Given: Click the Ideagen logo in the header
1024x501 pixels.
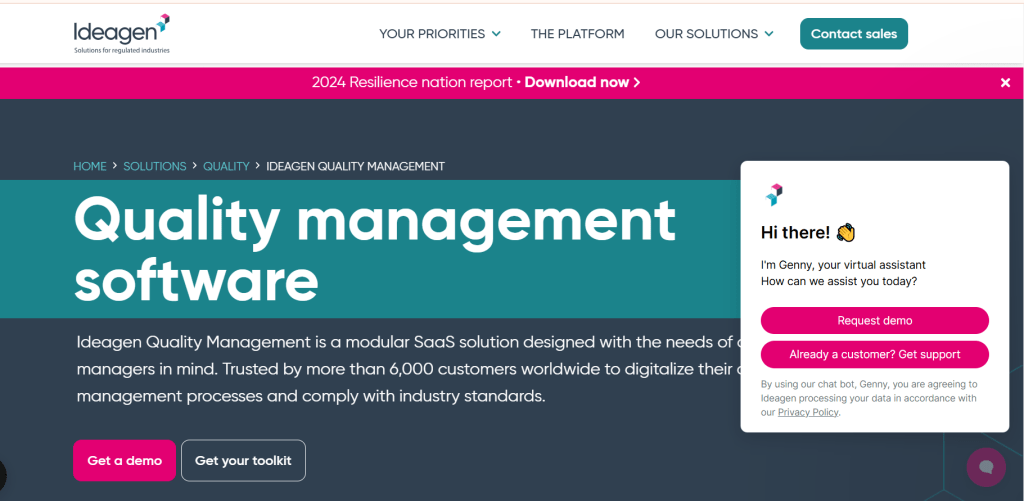Looking at the screenshot, I should 121,34.
